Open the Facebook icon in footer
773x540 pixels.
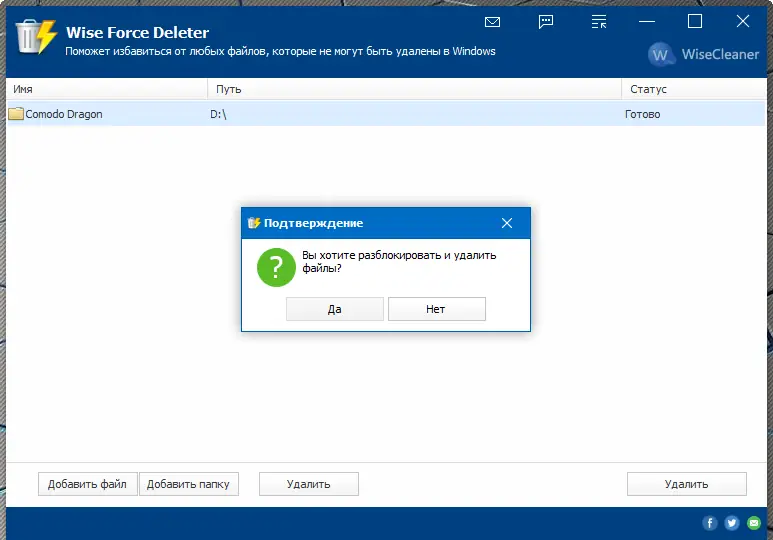(x=709, y=523)
